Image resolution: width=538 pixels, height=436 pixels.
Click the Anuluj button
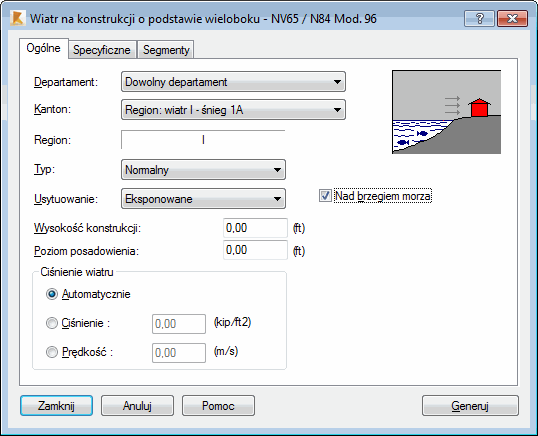click(137, 406)
